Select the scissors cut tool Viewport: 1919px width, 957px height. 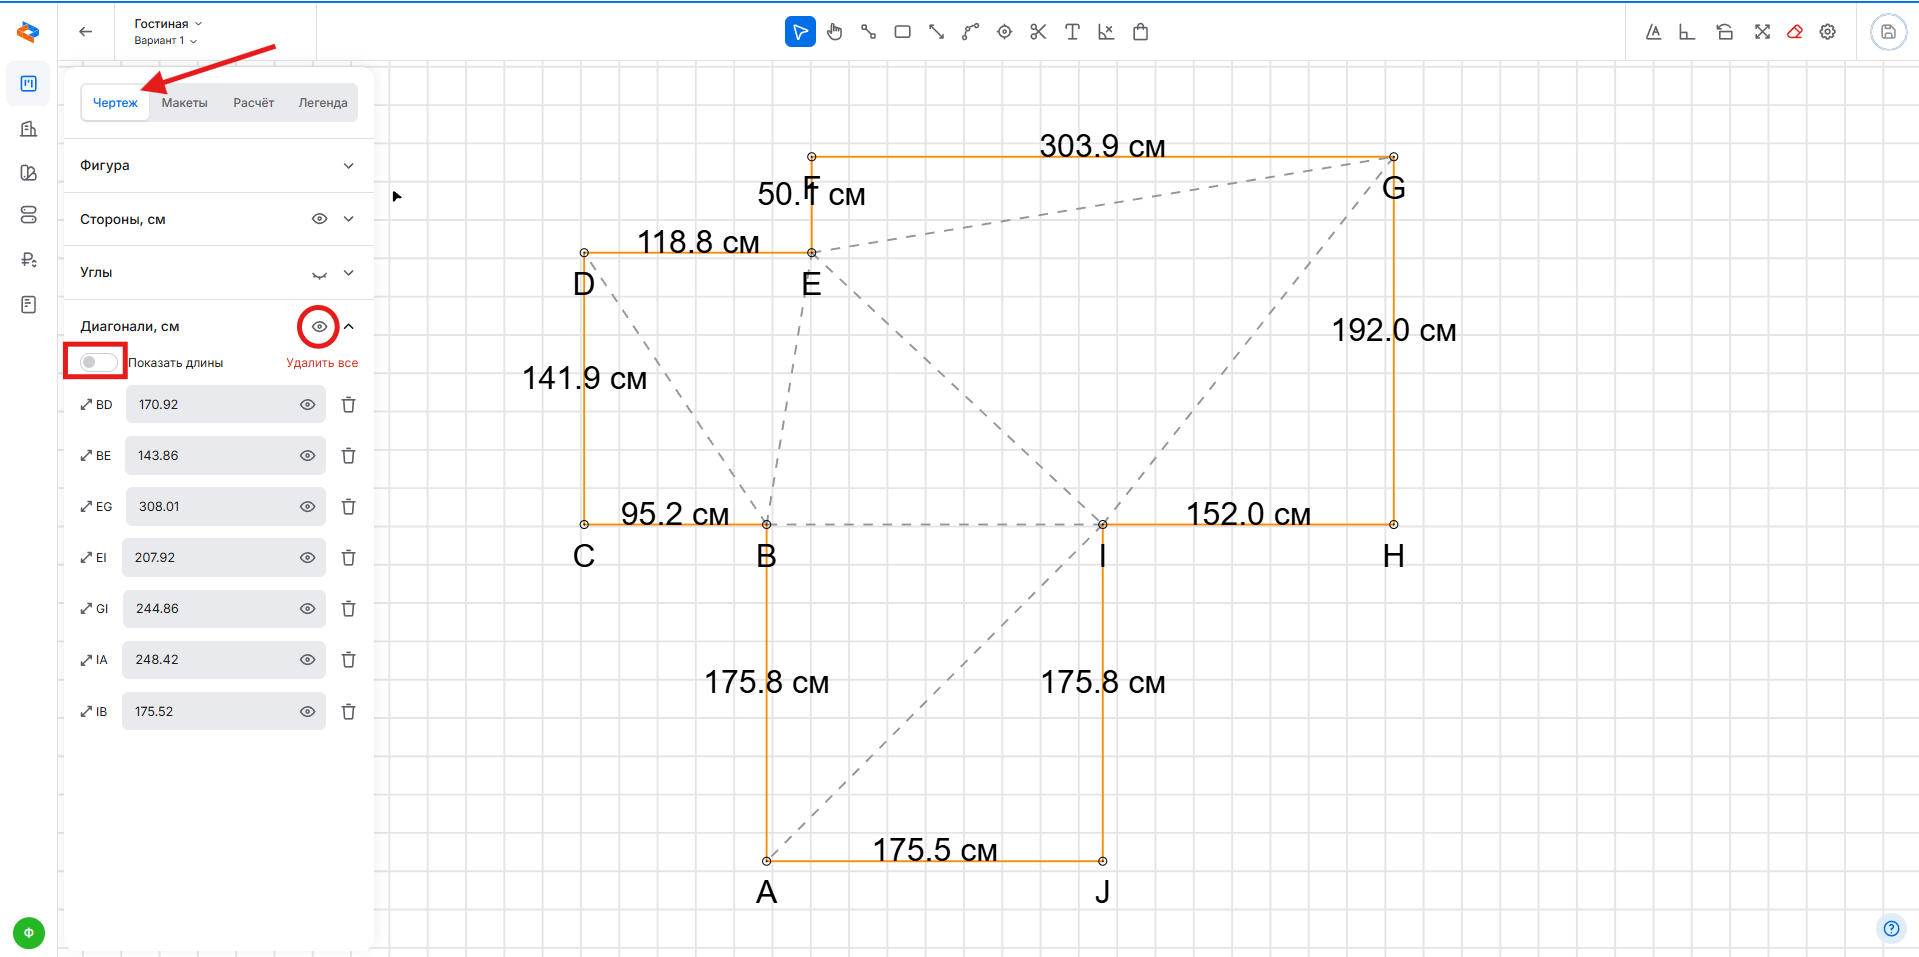pyautogui.click(x=1038, y=32)
